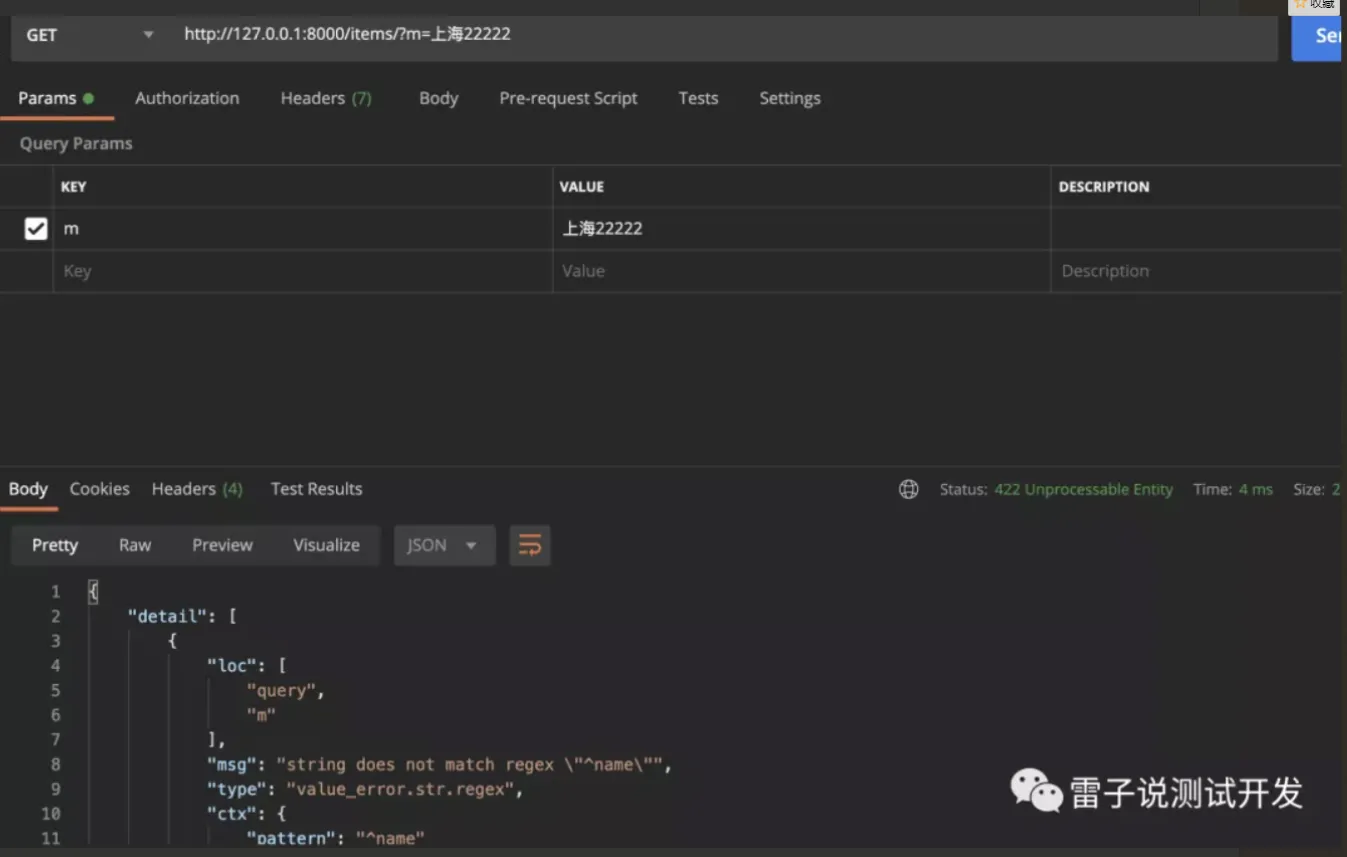1347x857 pixels.
Task: Open the Test Results tab
Action: pyautogui.click(x=316, y=489)
